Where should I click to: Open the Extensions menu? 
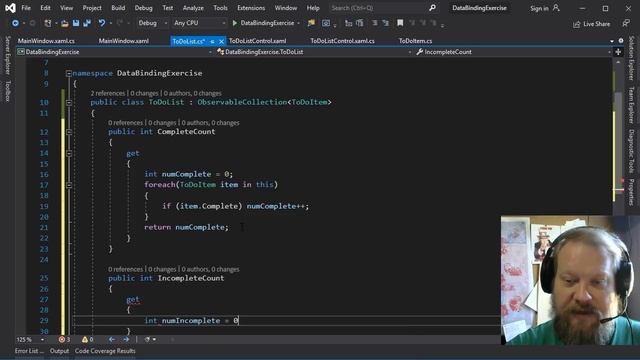[x=251, y=8]
